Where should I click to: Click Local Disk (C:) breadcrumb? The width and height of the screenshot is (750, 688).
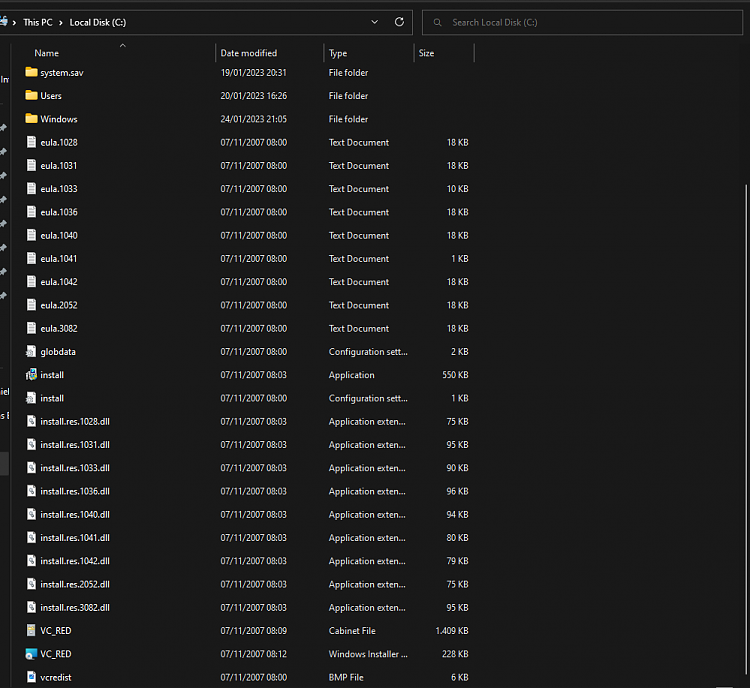(98, 22)
